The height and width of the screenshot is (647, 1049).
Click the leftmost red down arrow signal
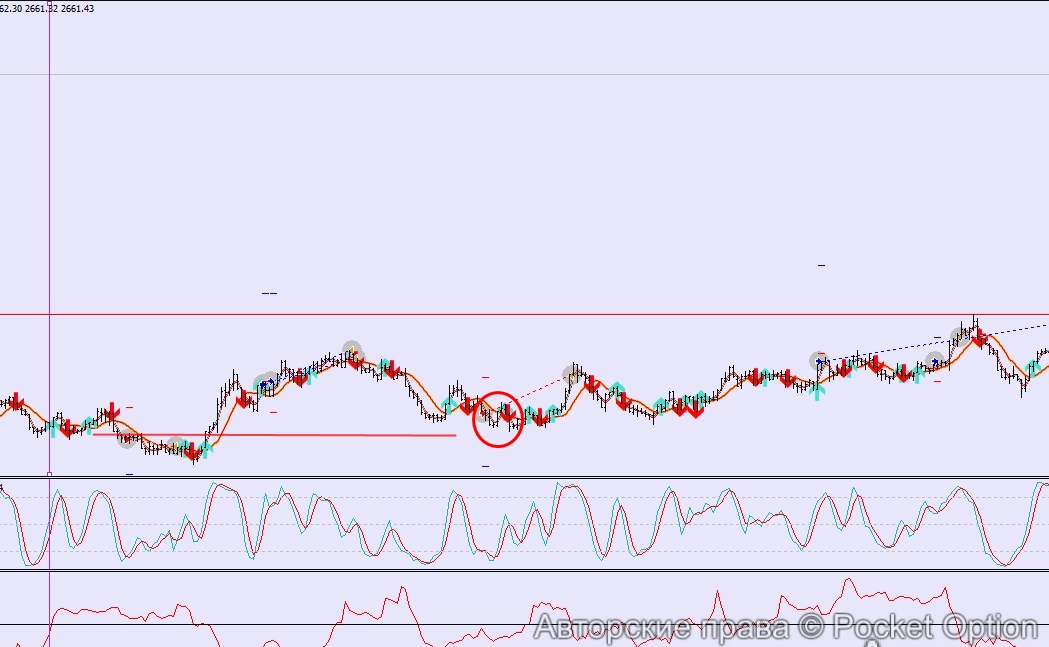click(x=16, y=401)
